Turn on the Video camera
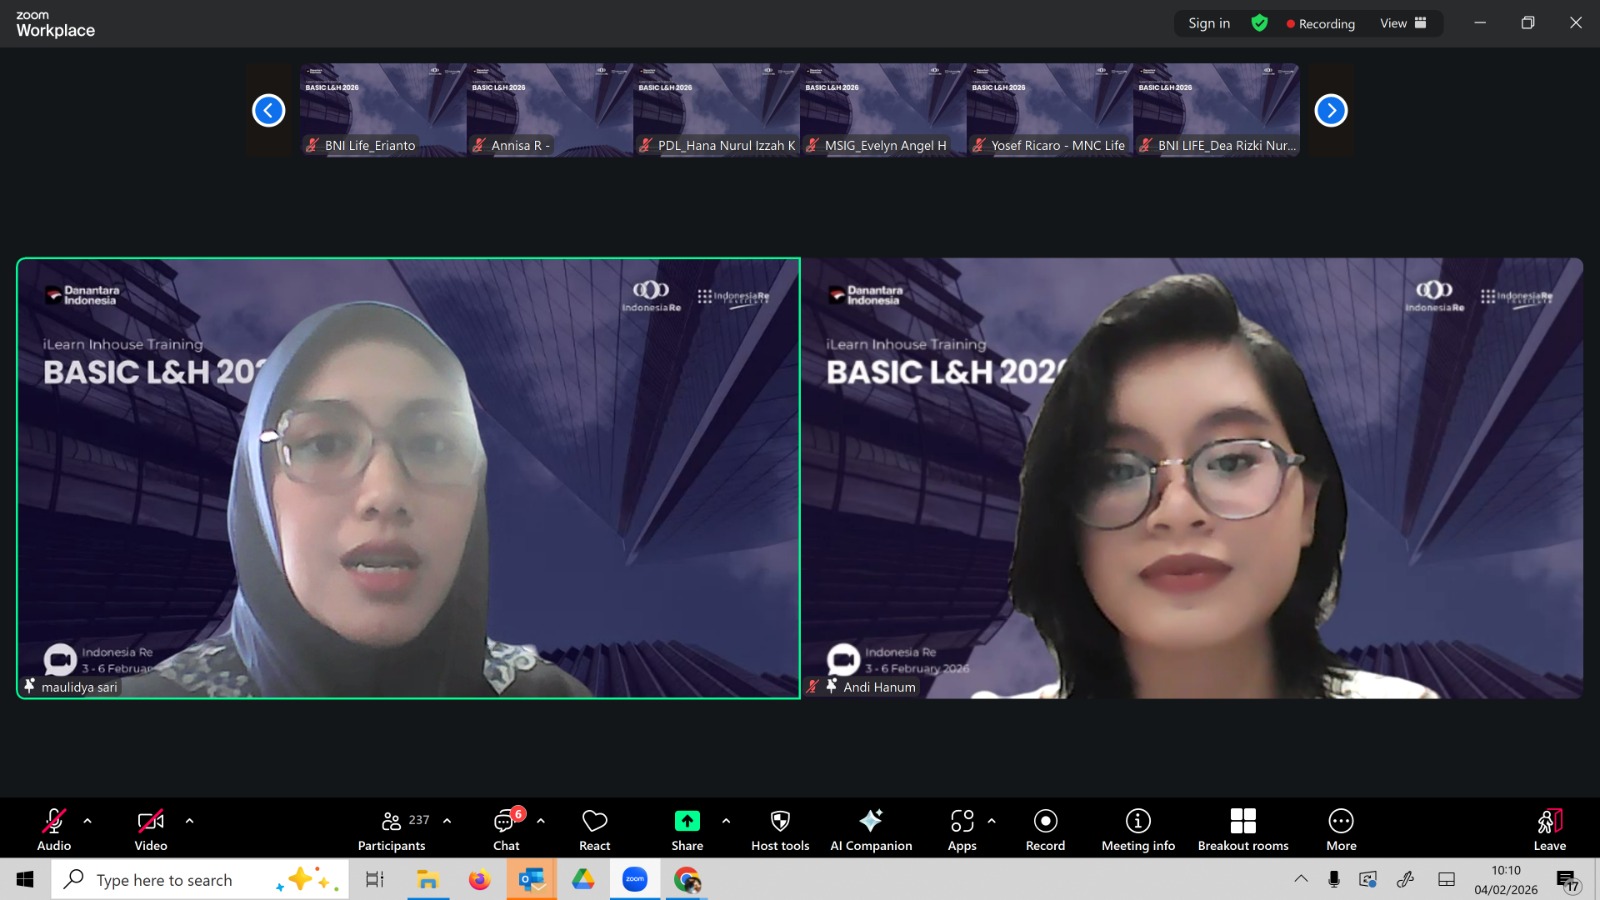This screenshot has width=1600, height=900. pyautogui.click(x=151, y=829)
